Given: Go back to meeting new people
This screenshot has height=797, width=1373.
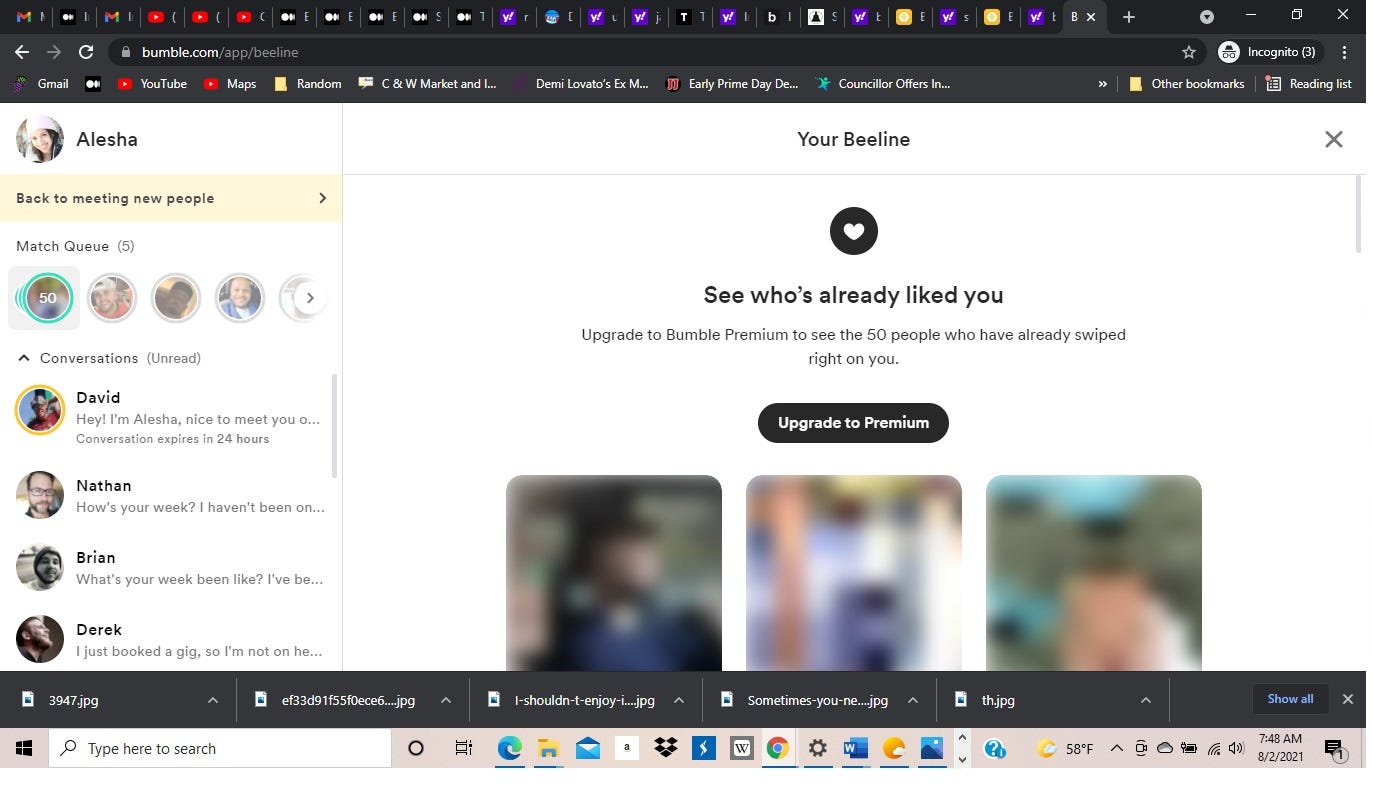Looking at the screenshot, I should [x=171, y=198].
